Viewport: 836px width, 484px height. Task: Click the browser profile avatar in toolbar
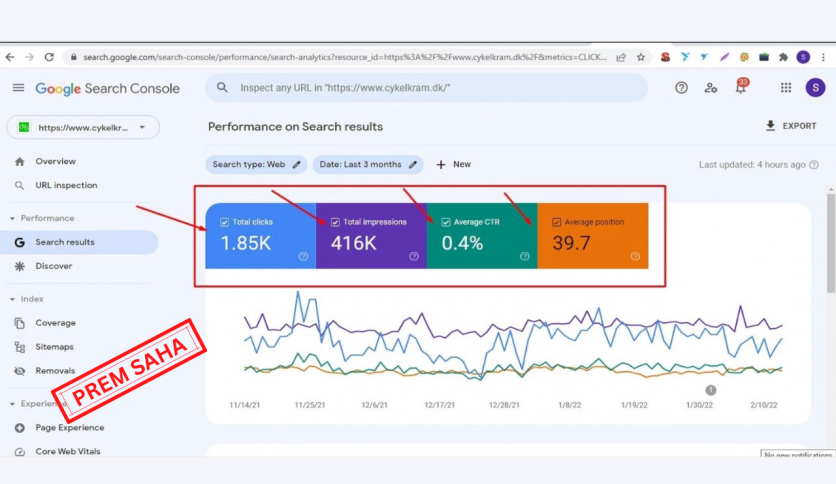[x=803, y=57]
